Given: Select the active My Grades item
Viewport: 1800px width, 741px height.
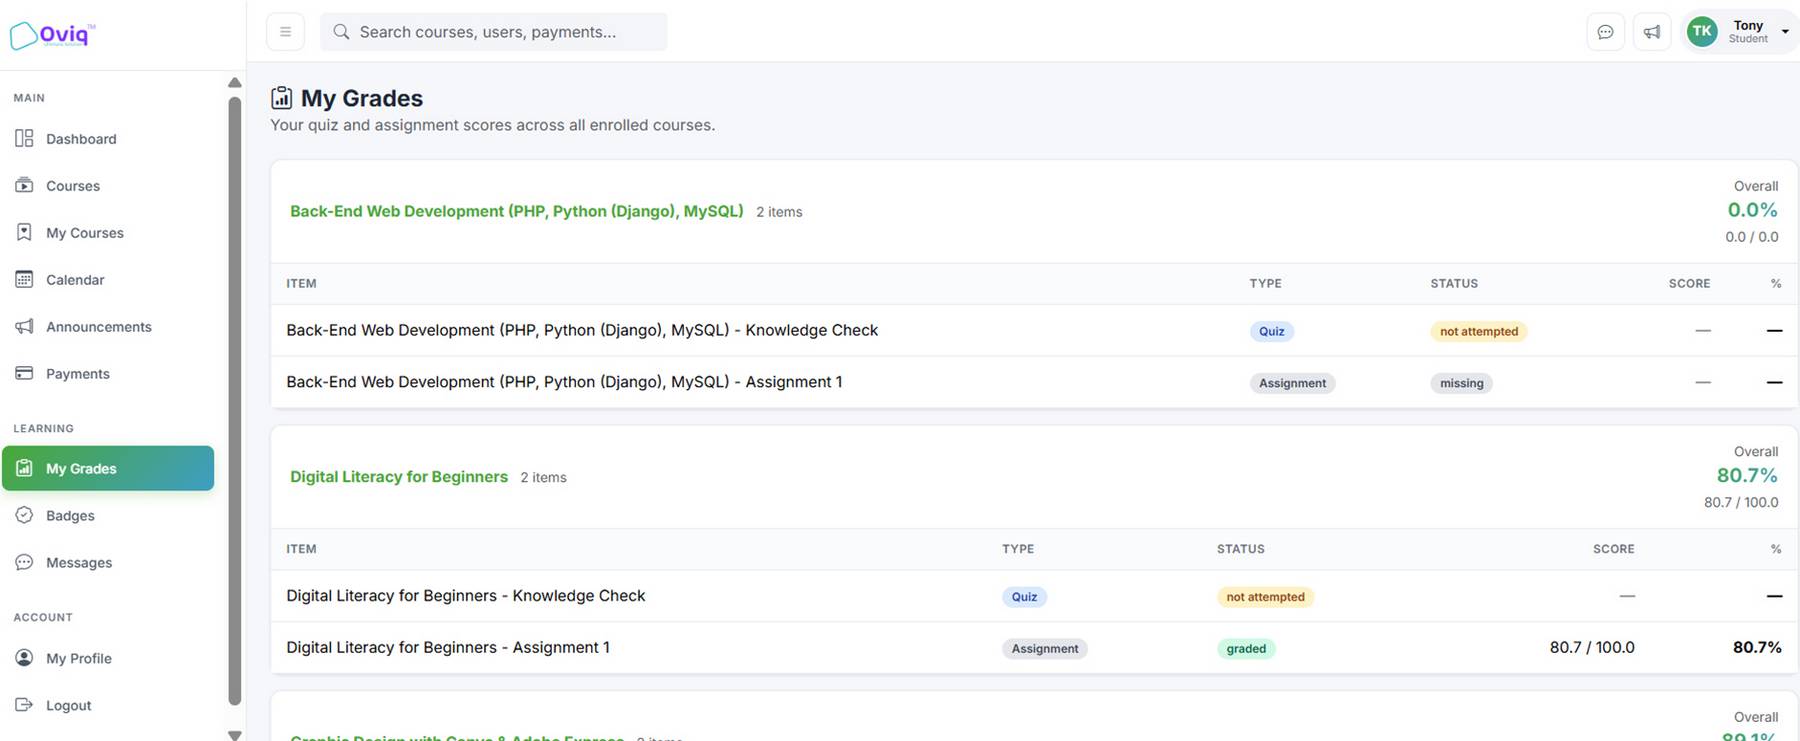Looking at the screenshot, I should coord(108,468).
